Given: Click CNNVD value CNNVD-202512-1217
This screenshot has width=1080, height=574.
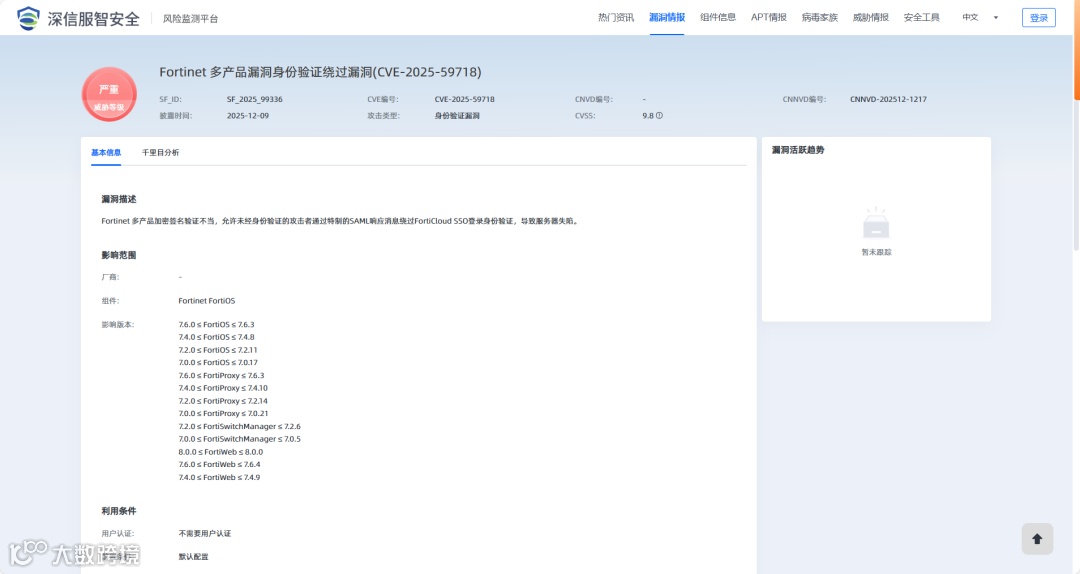Looking at the screenshot, I should [889, 99].
